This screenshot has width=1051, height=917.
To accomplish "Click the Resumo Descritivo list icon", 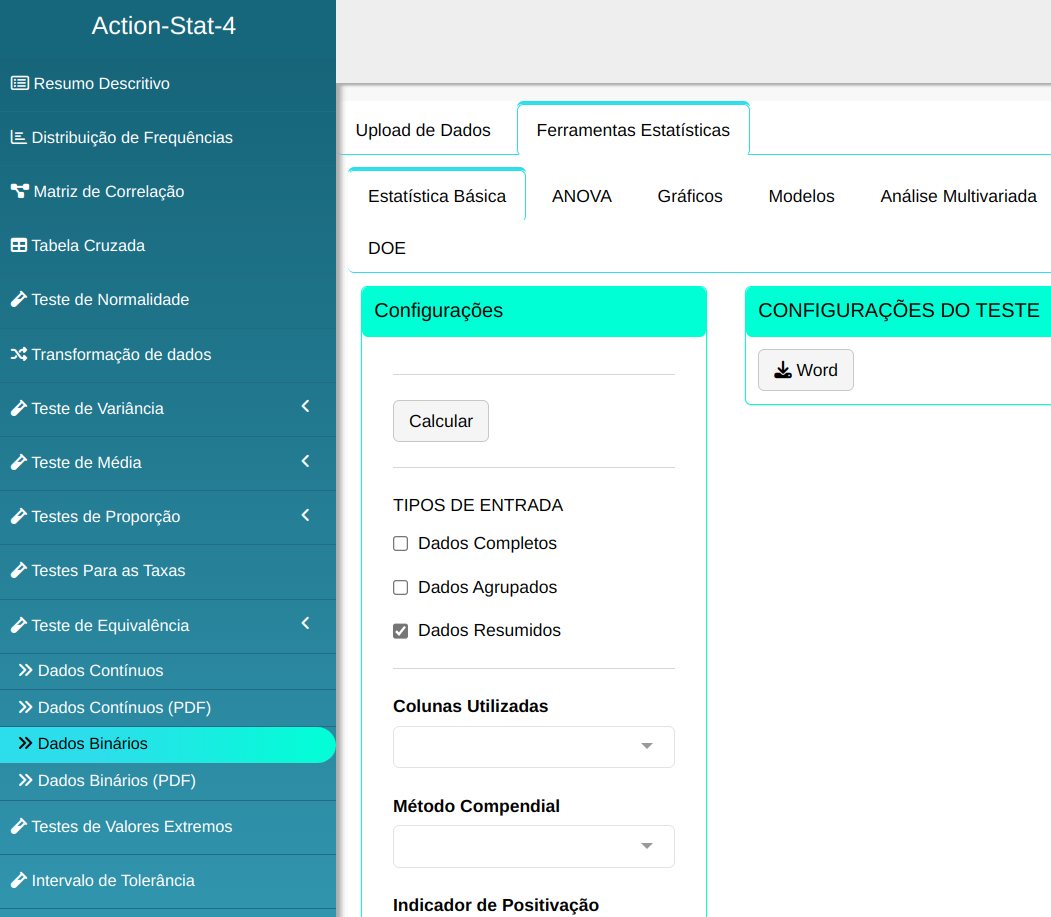I will click(19, 84).
